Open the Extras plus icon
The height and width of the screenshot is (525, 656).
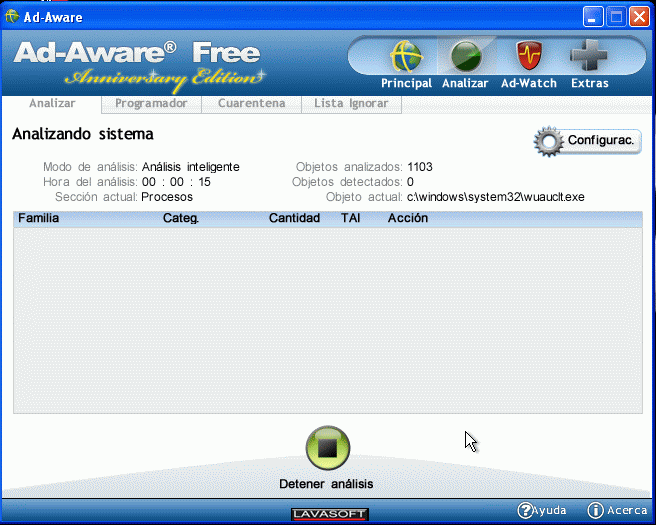[x=589, y=58]
